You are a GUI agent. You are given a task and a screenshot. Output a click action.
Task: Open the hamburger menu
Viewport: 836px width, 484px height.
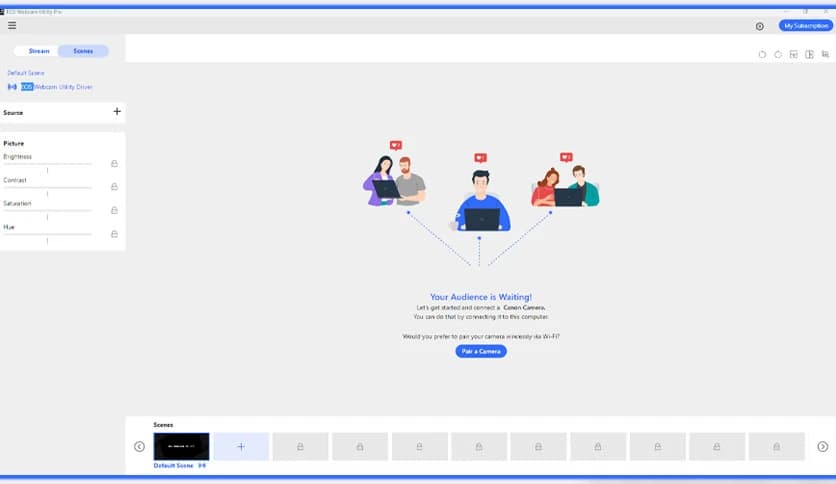coord(12,26)
